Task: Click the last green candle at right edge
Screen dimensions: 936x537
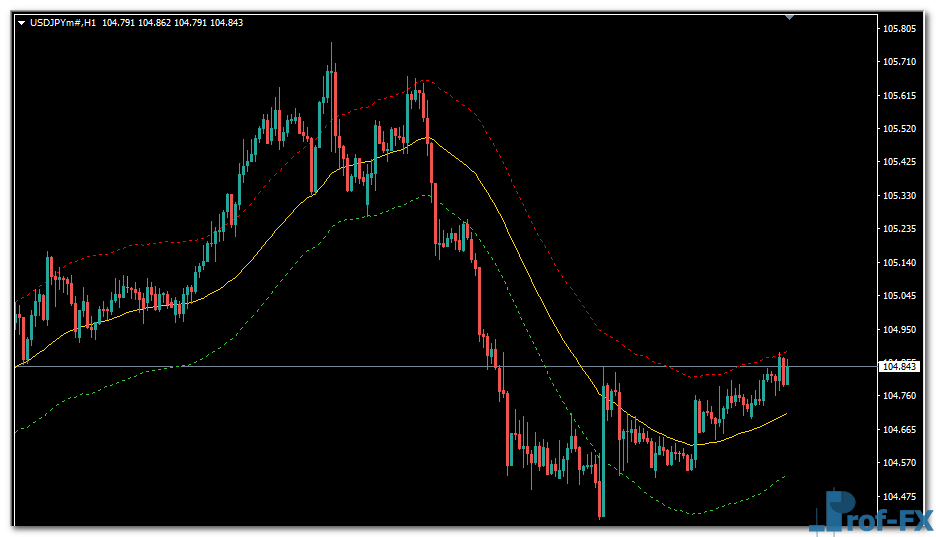Action: 787,373
